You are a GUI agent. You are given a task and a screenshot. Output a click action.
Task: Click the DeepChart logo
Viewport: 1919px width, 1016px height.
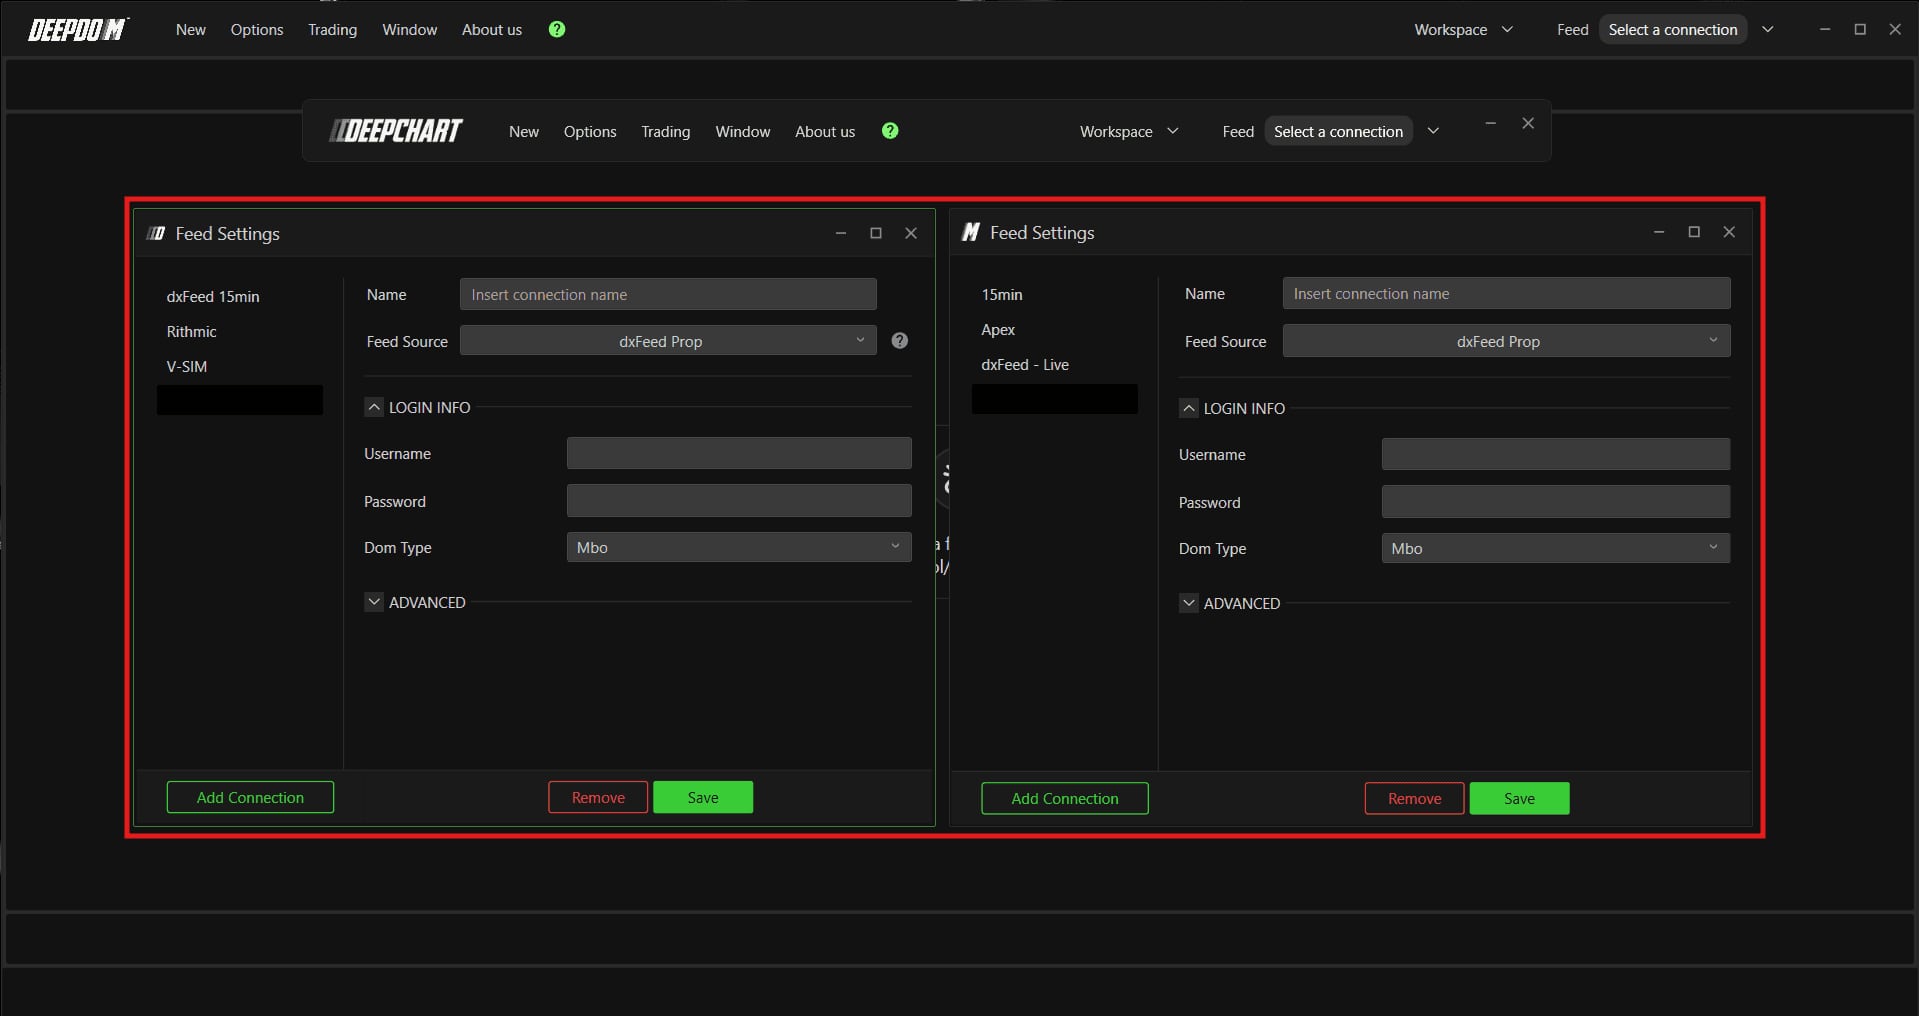coord(396,131)
